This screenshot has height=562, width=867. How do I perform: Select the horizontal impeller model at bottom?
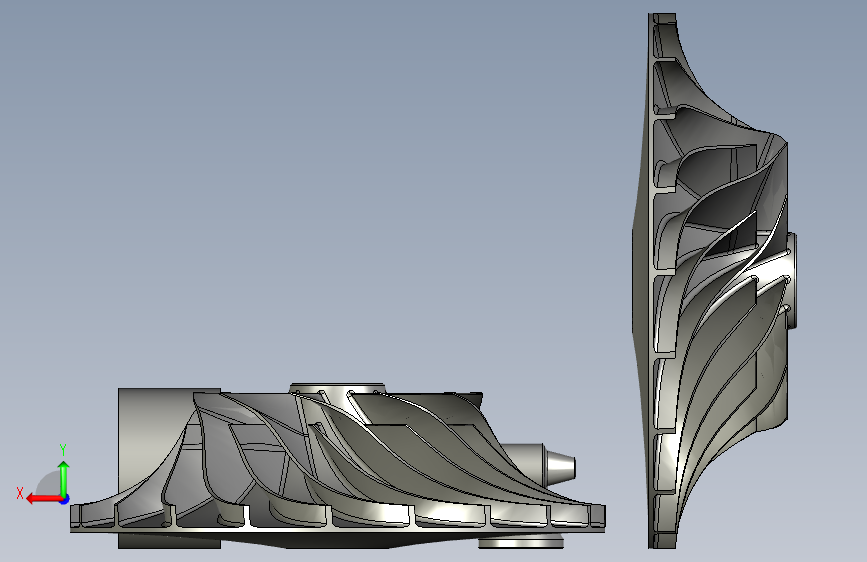pyautogui.click(x=338, y=465)
